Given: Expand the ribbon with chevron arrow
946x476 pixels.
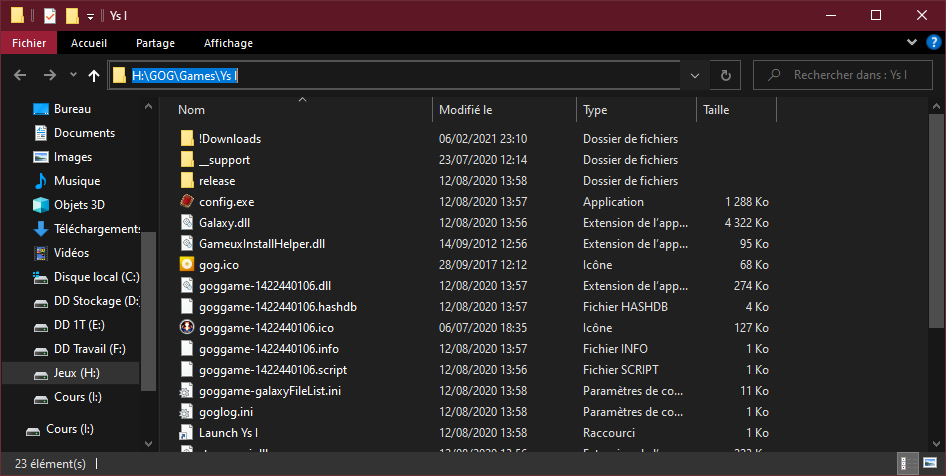Looking at the screenshot, I should [911, 42].
